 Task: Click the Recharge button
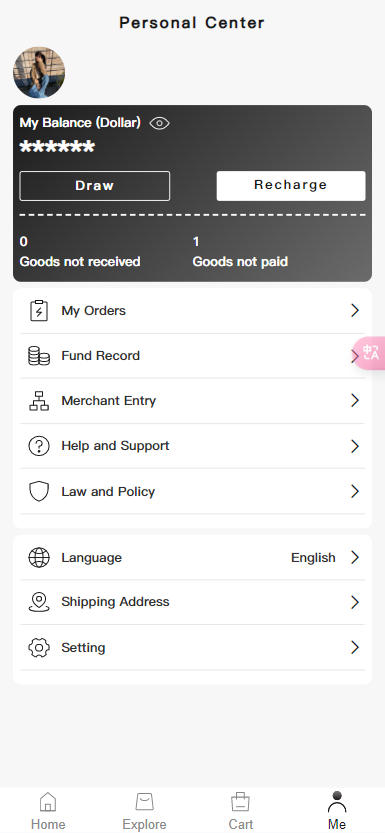(x=291, y=185)
